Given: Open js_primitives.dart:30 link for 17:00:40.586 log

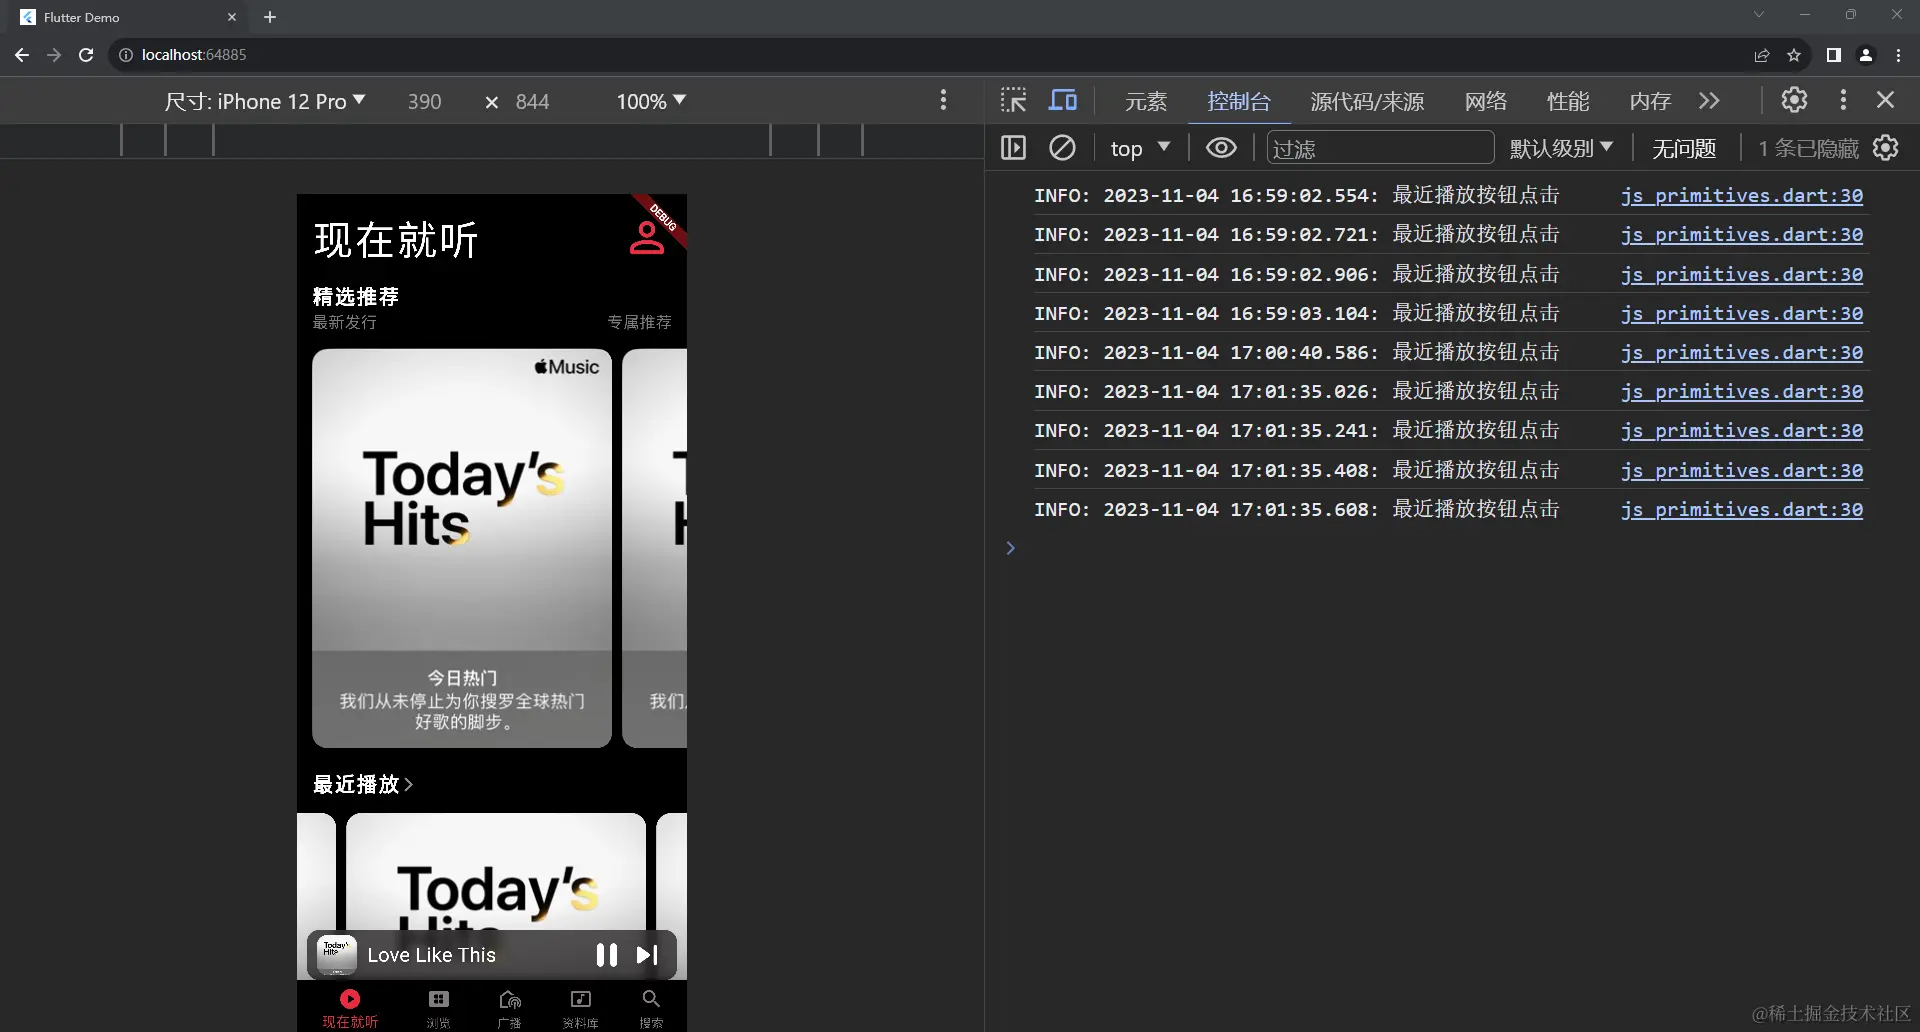Looking at the screenshot, I should click(x=1742, y=353).
